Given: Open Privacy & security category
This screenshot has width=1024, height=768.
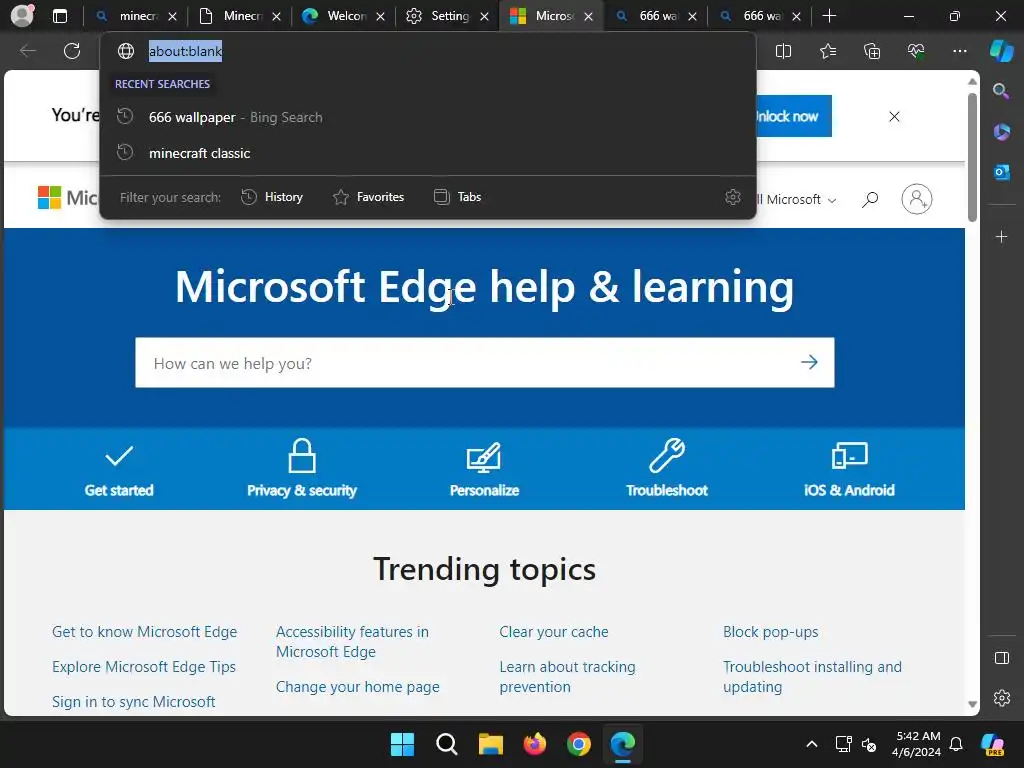Looking at the screenshot, I should click(302, 469).
